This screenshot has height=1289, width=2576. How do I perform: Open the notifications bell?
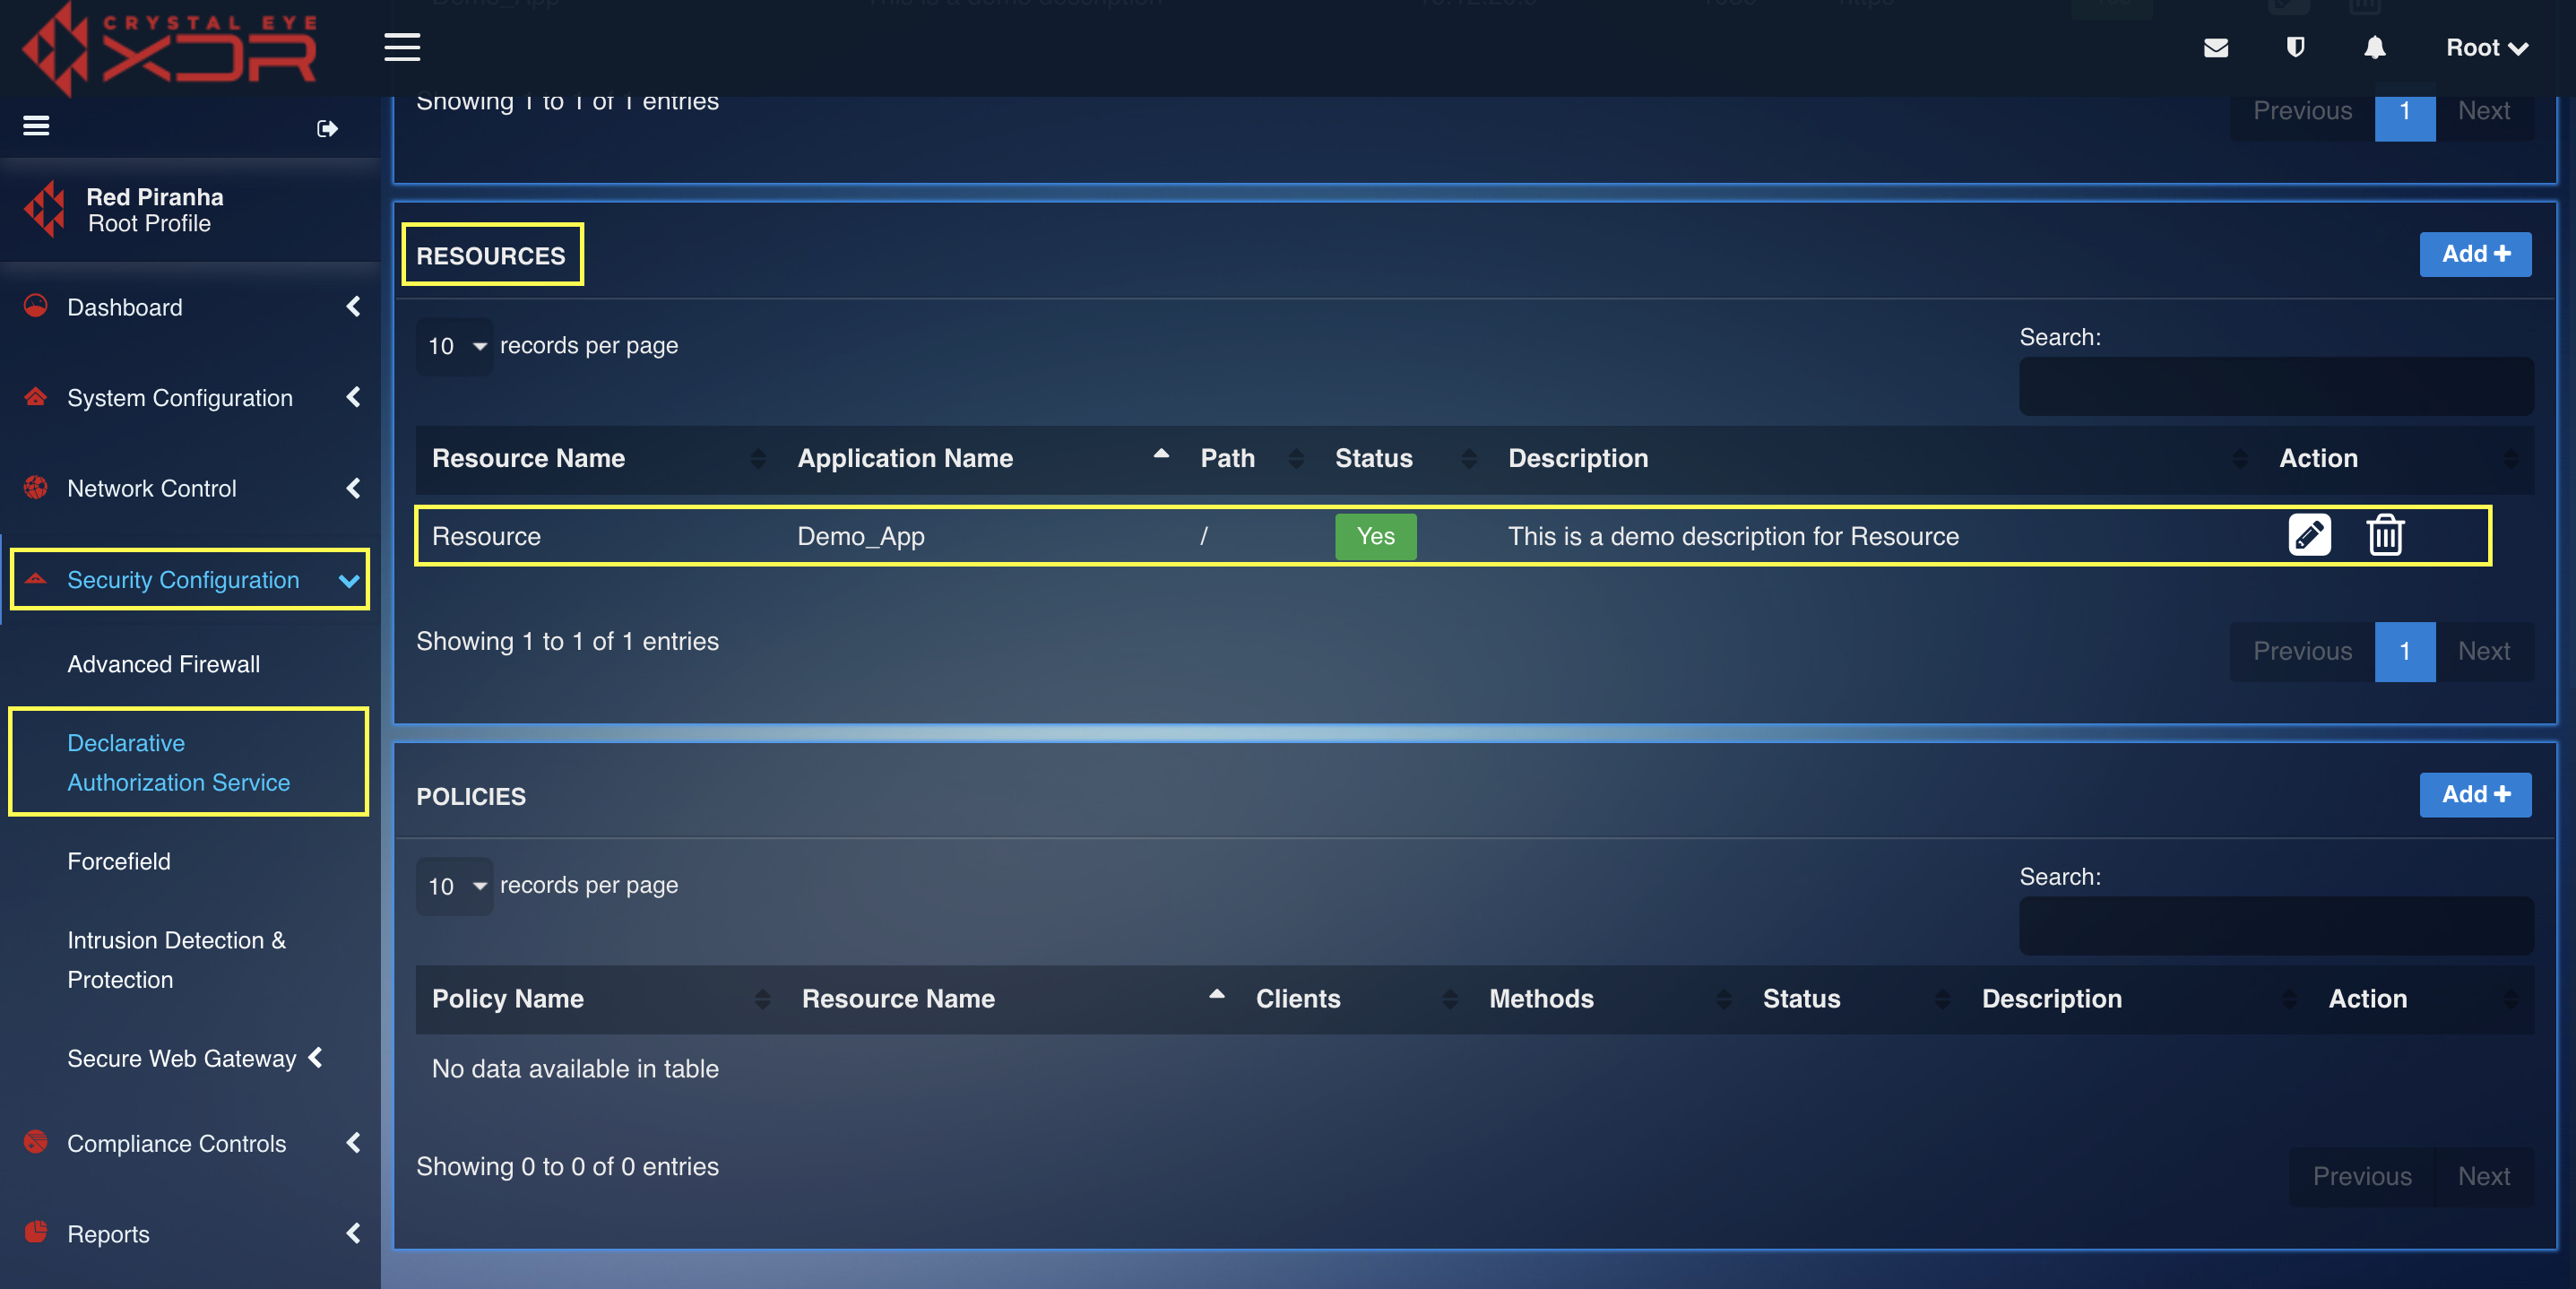(2374, 48)
